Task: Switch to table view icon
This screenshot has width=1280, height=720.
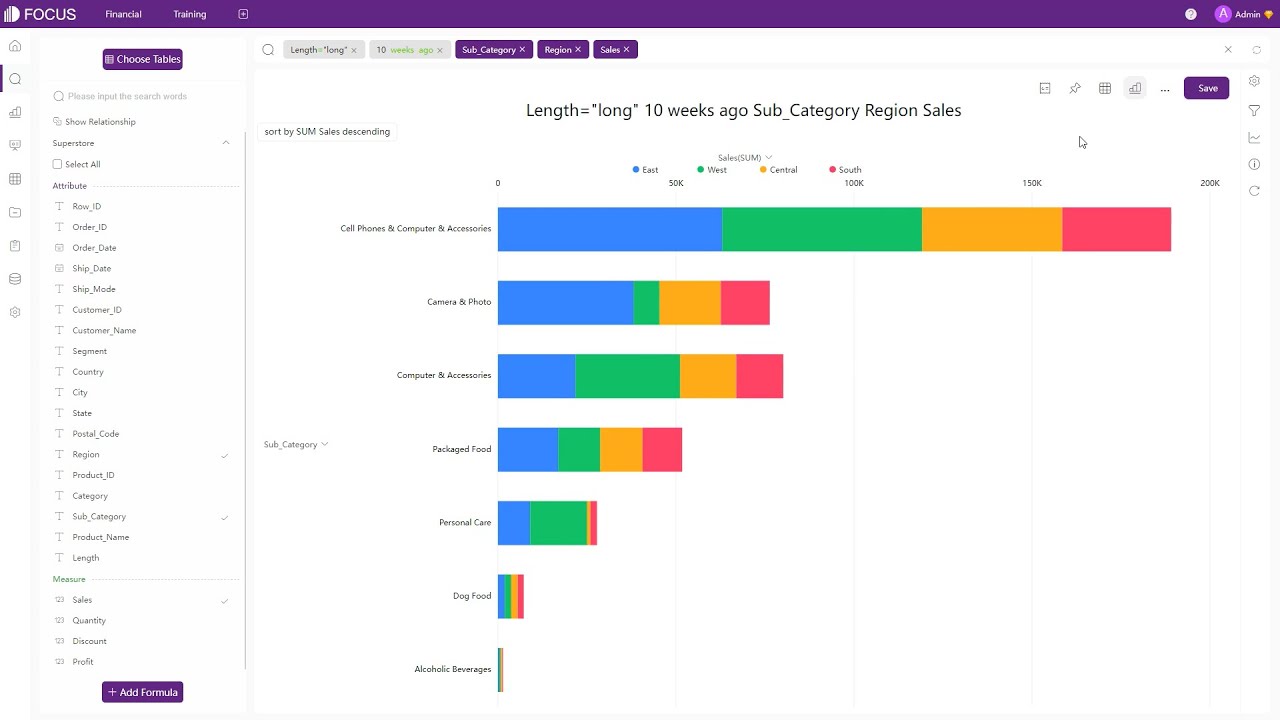Action: click(x=1105, y=89)
